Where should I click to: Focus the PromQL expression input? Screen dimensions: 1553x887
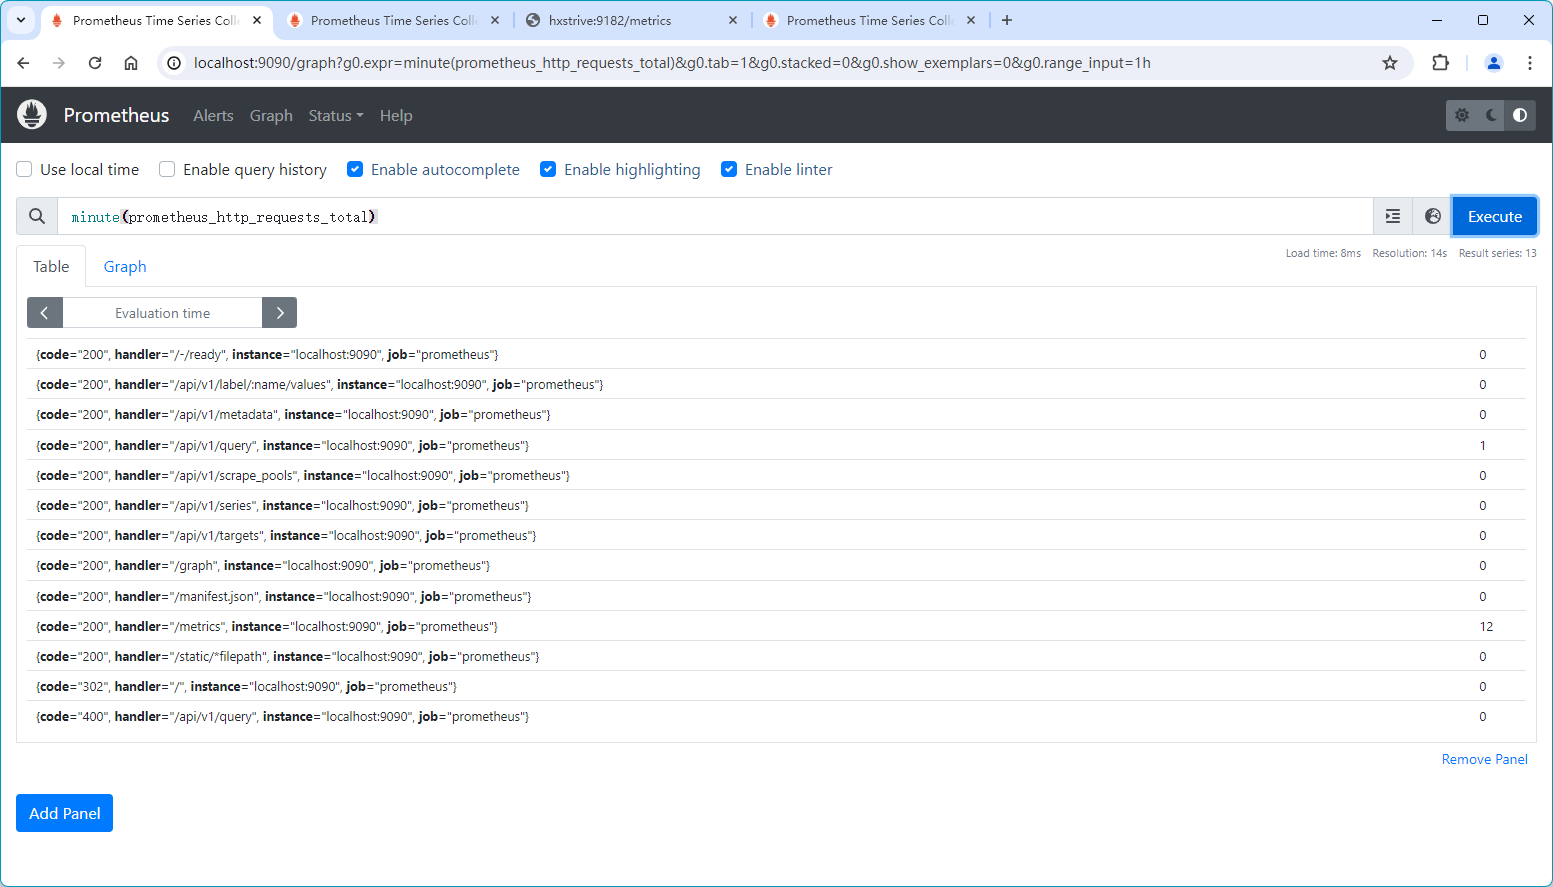click(x=715, y=216)
